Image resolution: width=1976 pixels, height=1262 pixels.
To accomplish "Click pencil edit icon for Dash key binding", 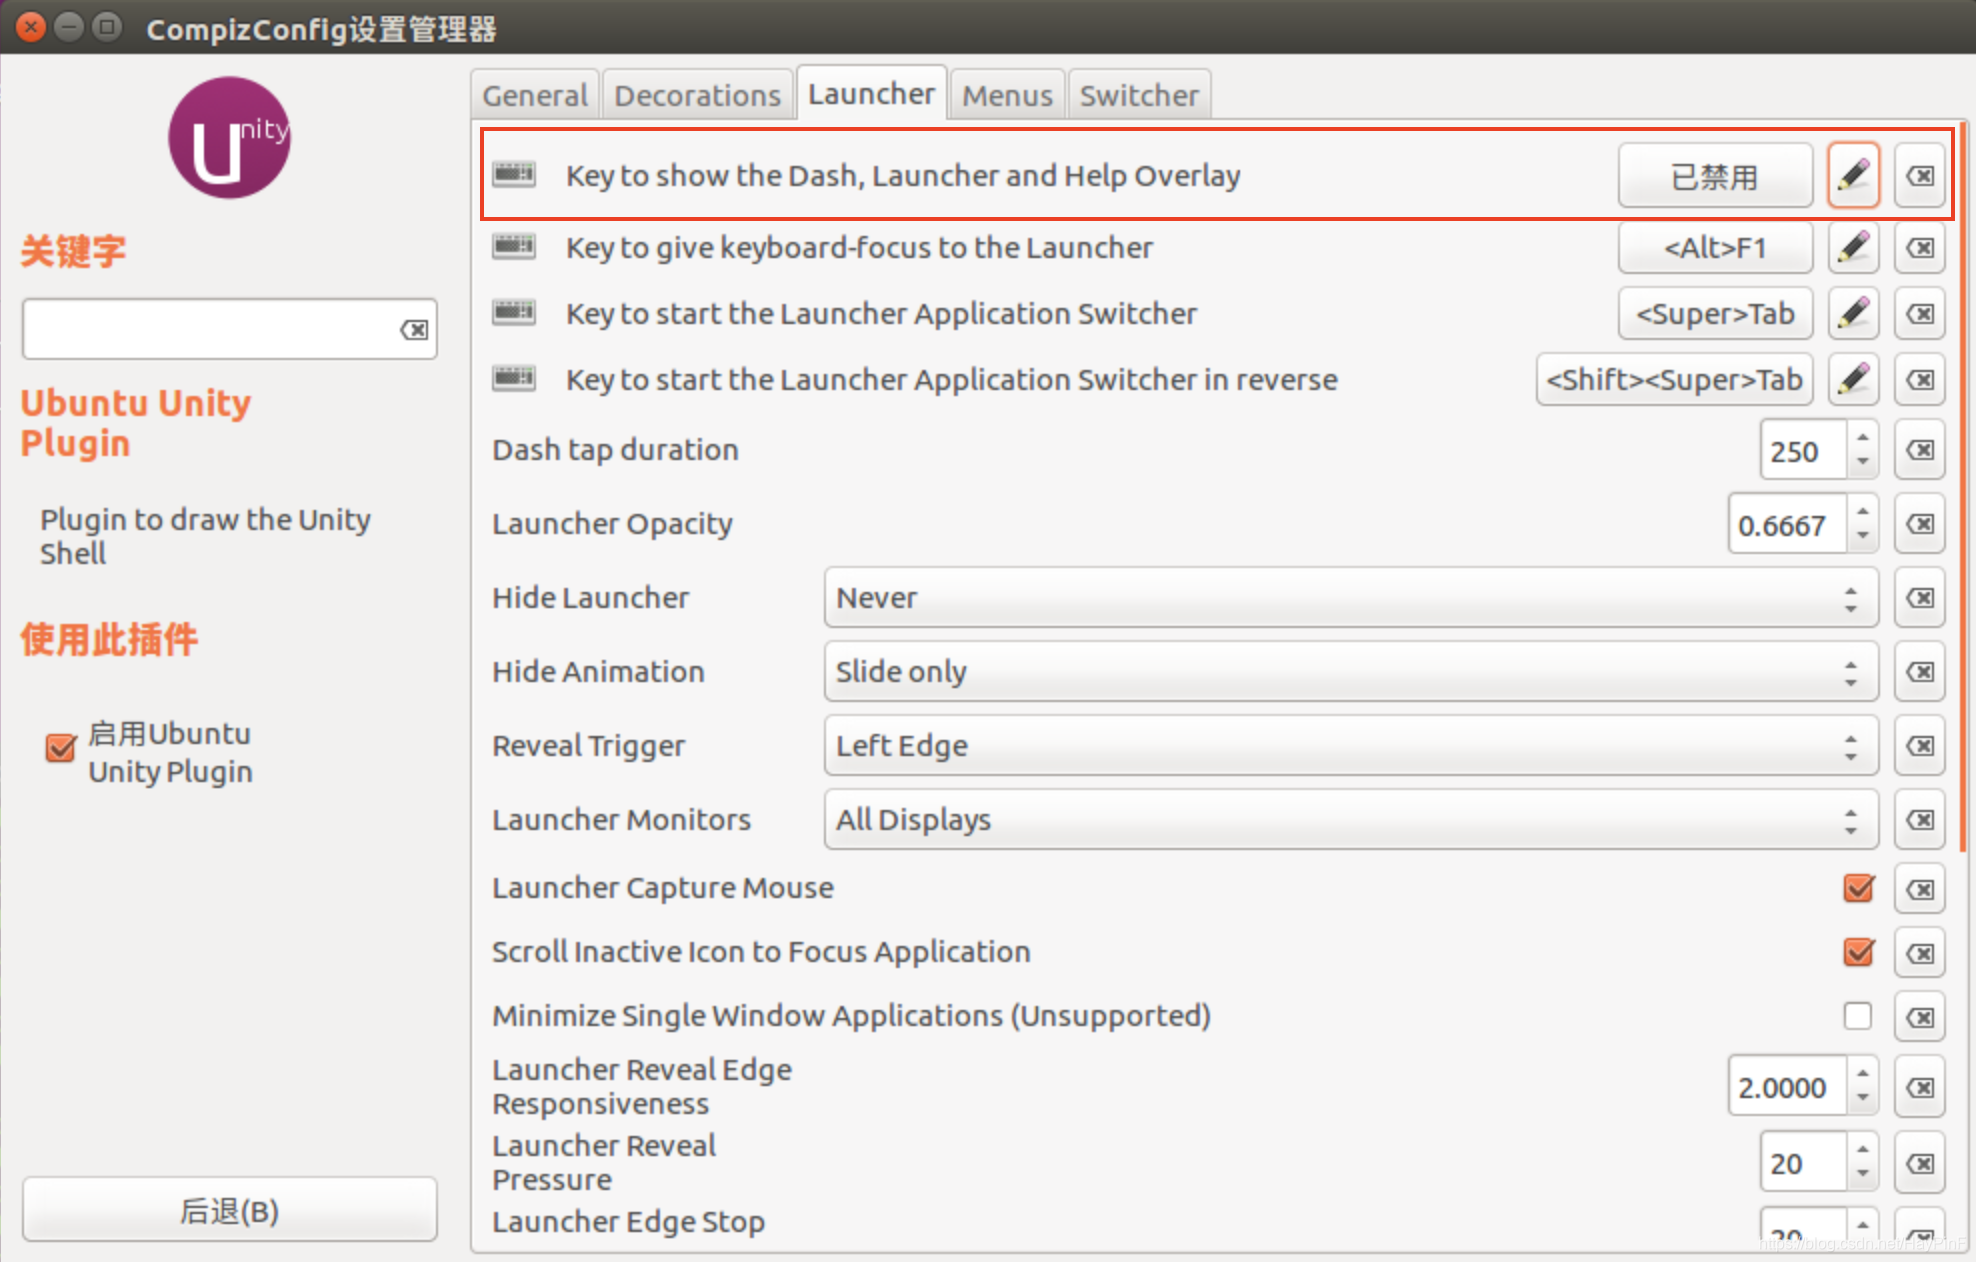I will (1853, 176).
